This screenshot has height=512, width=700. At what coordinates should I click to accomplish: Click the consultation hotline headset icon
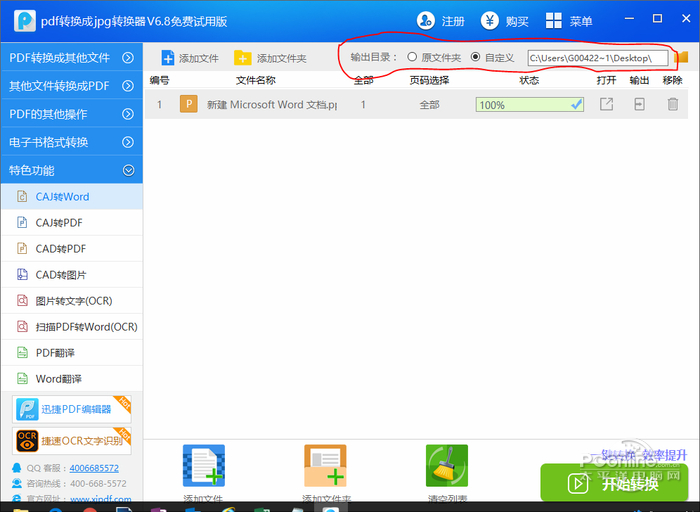coord(17,483)
